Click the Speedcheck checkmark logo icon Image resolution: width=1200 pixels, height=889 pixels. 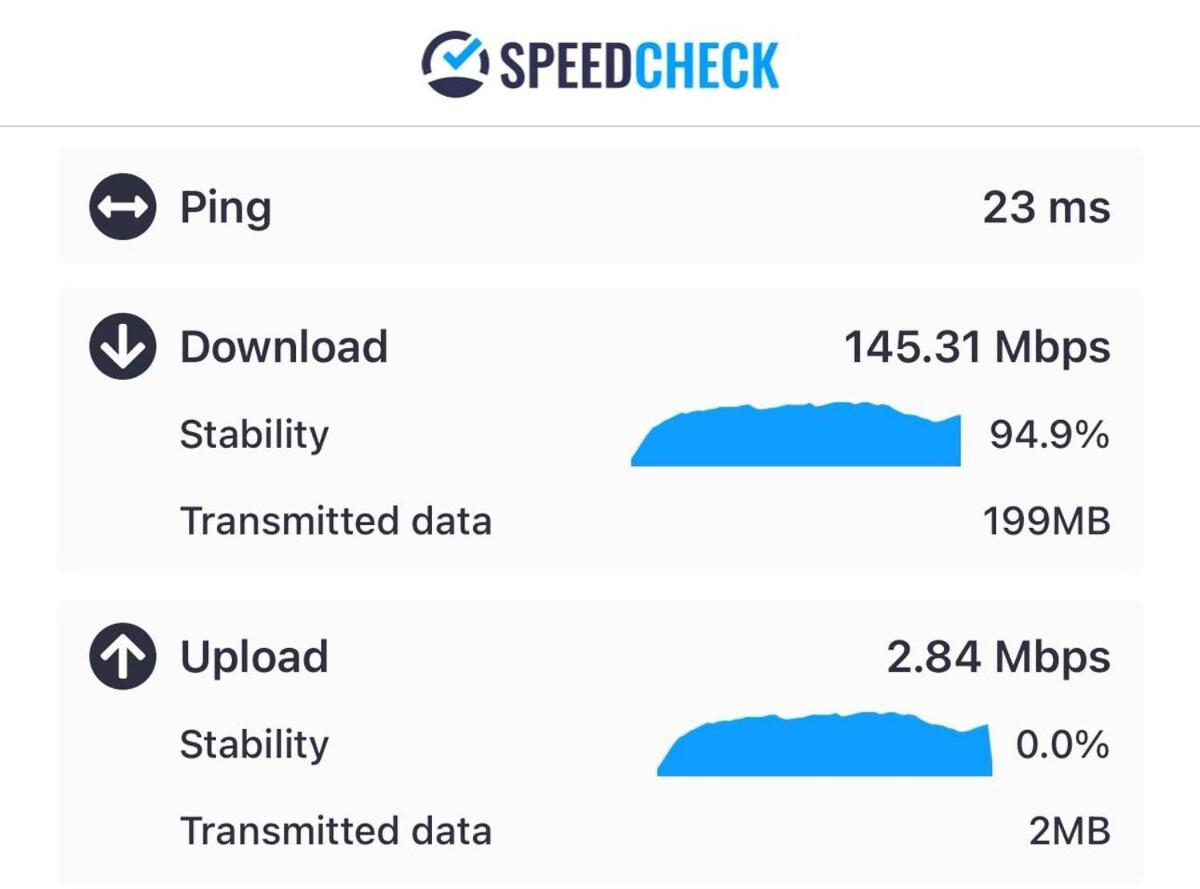click(x=456, y=64)
